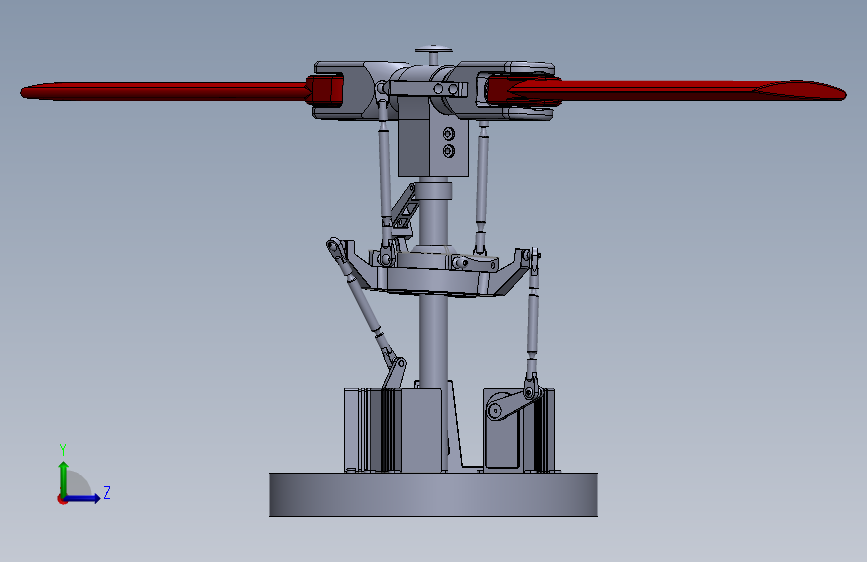
Task: Select the right vertical servo pushrod
Action: click(x=532, y=324)
